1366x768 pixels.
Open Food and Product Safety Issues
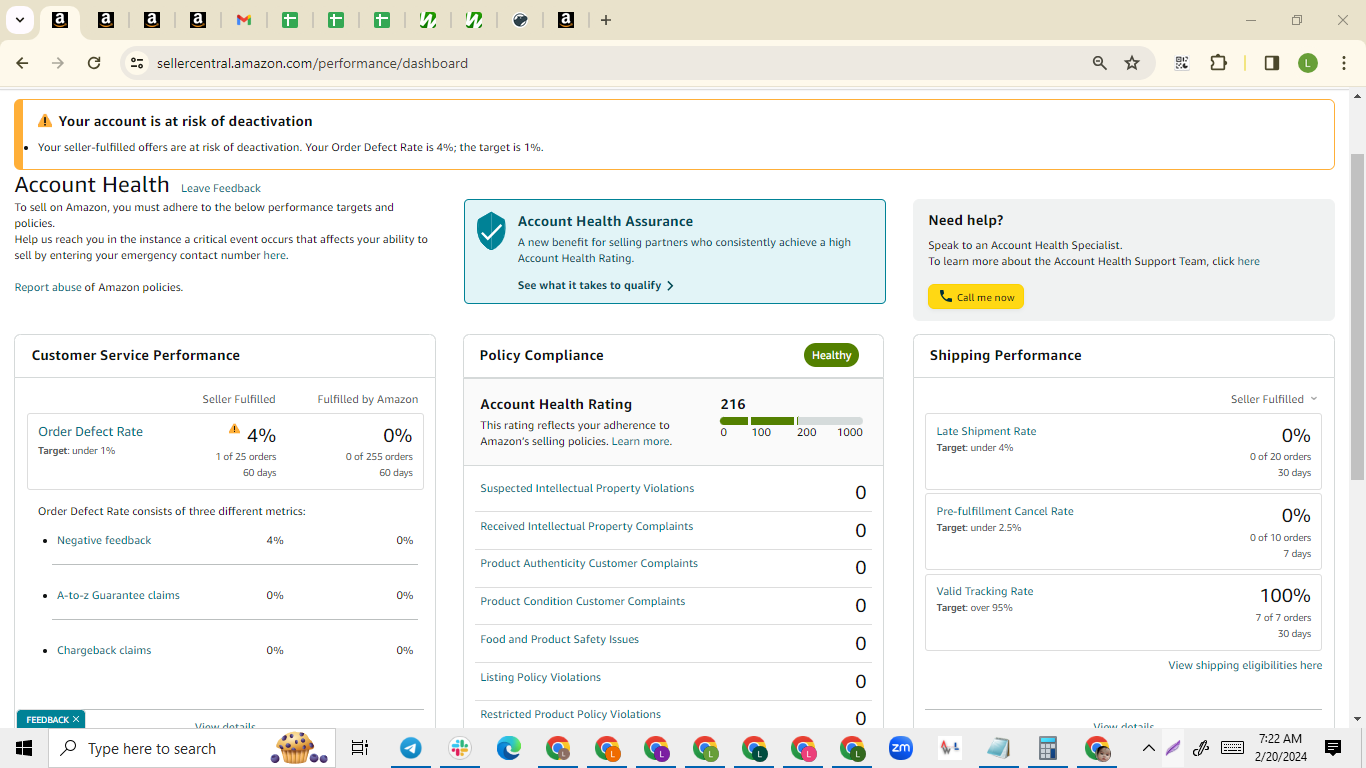[x=559, y=640]
